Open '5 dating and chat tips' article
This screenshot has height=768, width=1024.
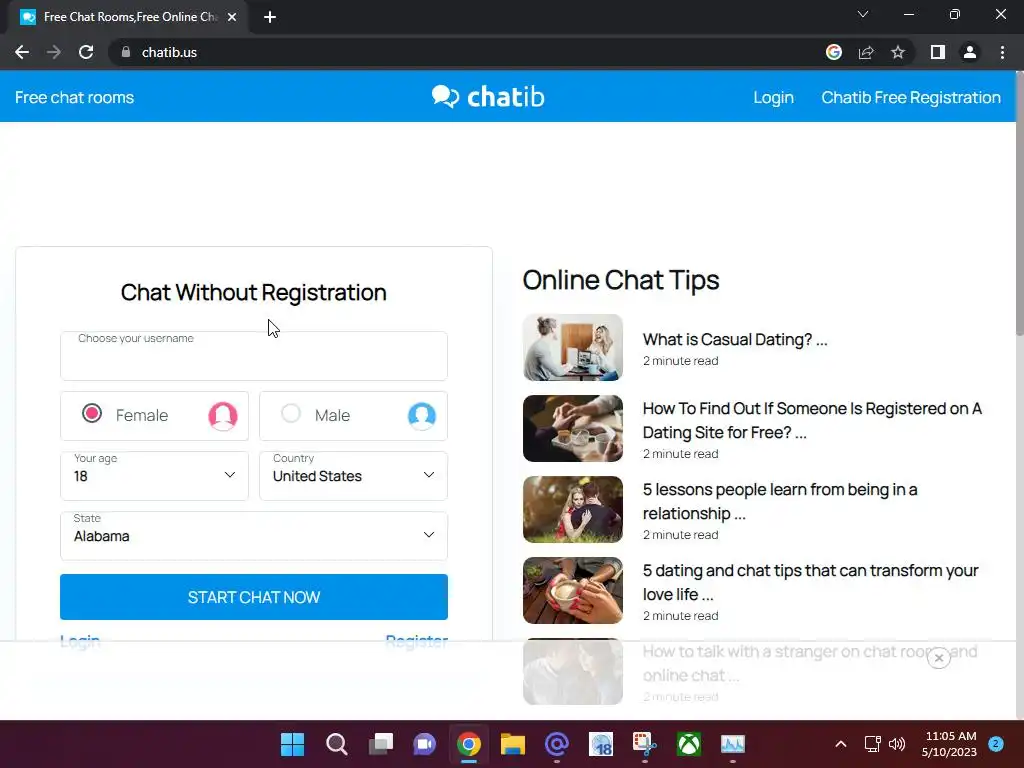(810, 583)
